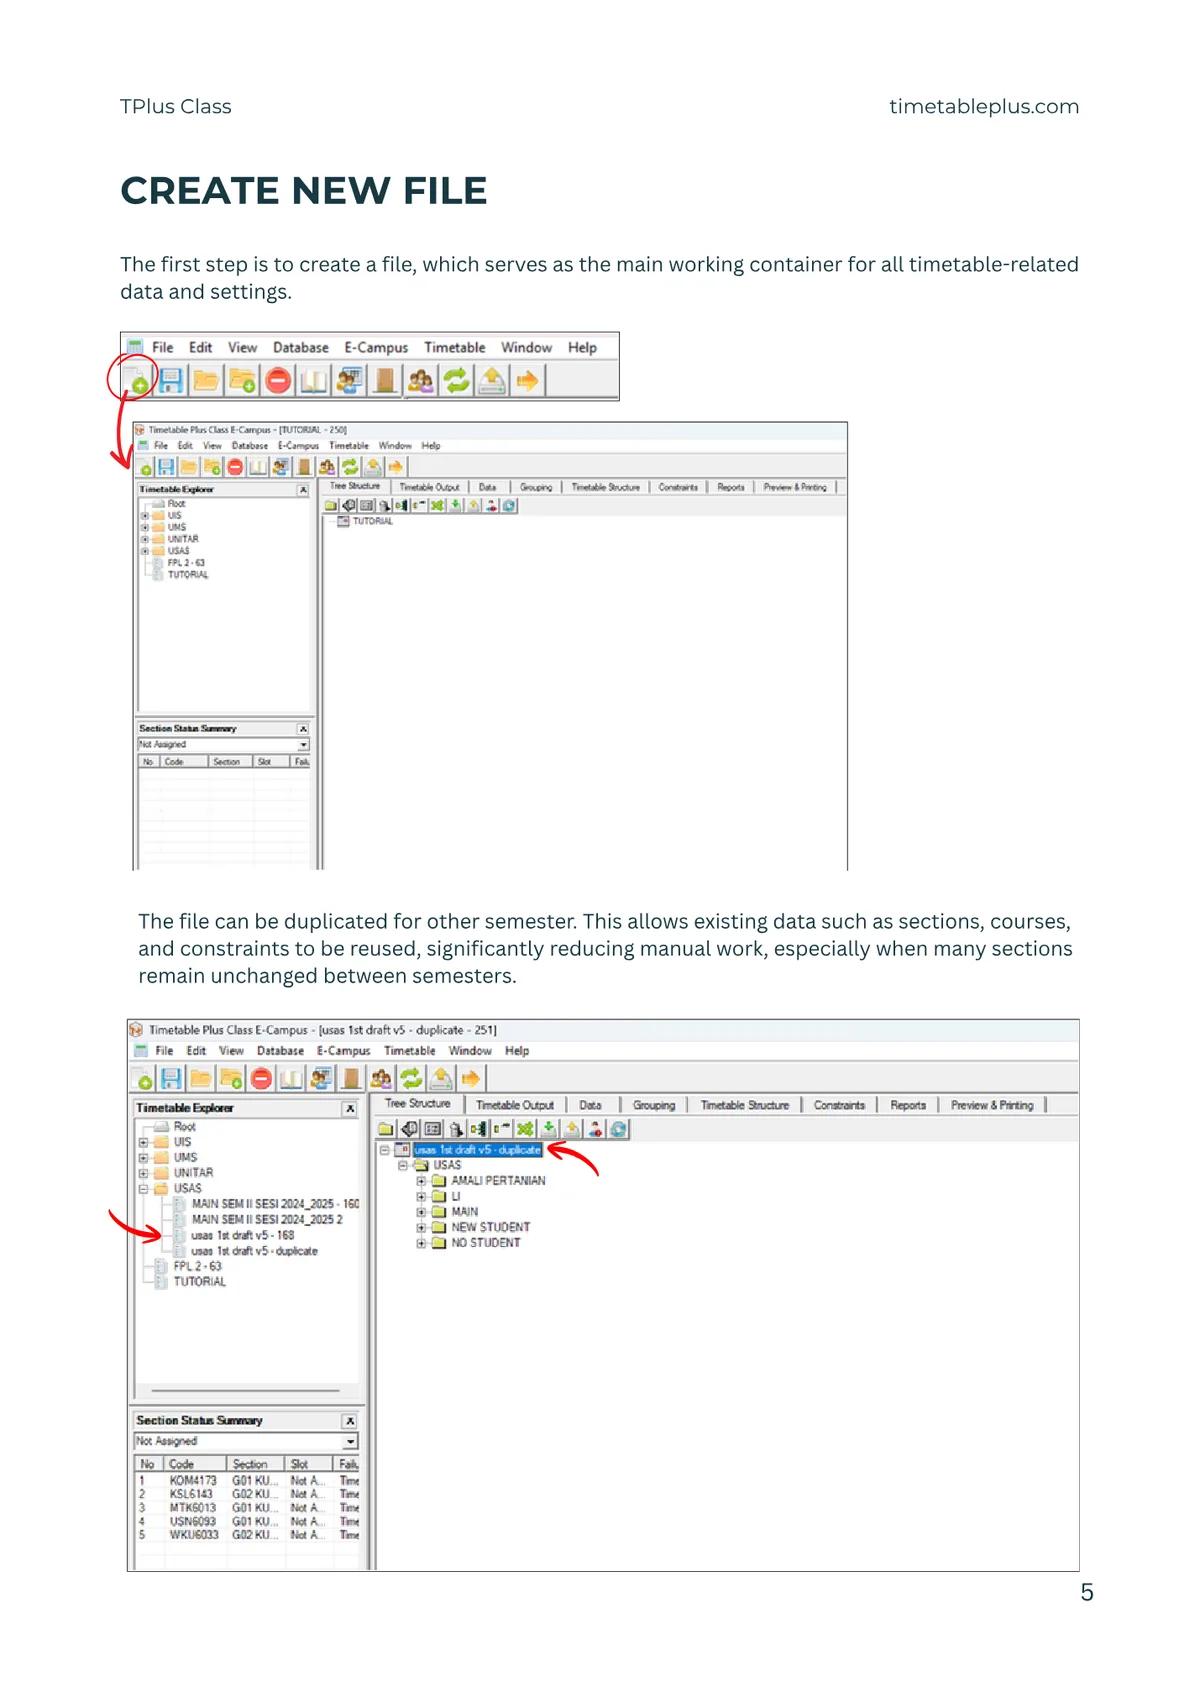
Task: Click the yellow folder icon in Tree Structure toolbar
Action: click(386, 1129)
